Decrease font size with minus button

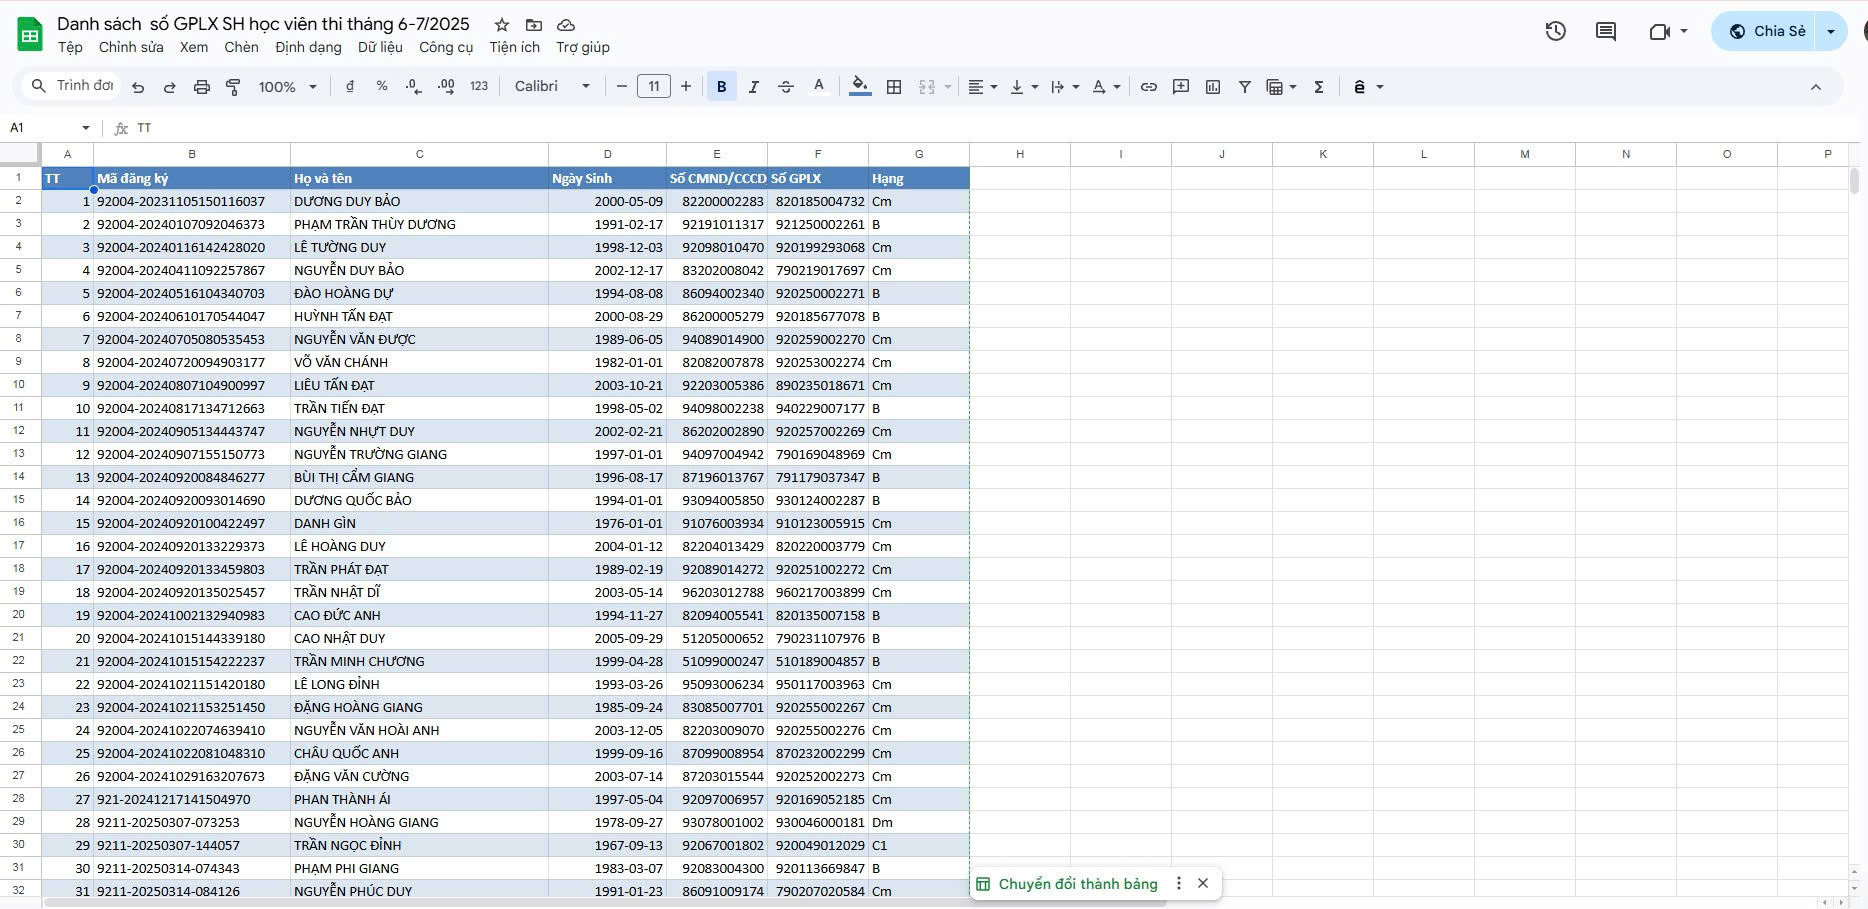pyautogui.click(x=622, y=87)
